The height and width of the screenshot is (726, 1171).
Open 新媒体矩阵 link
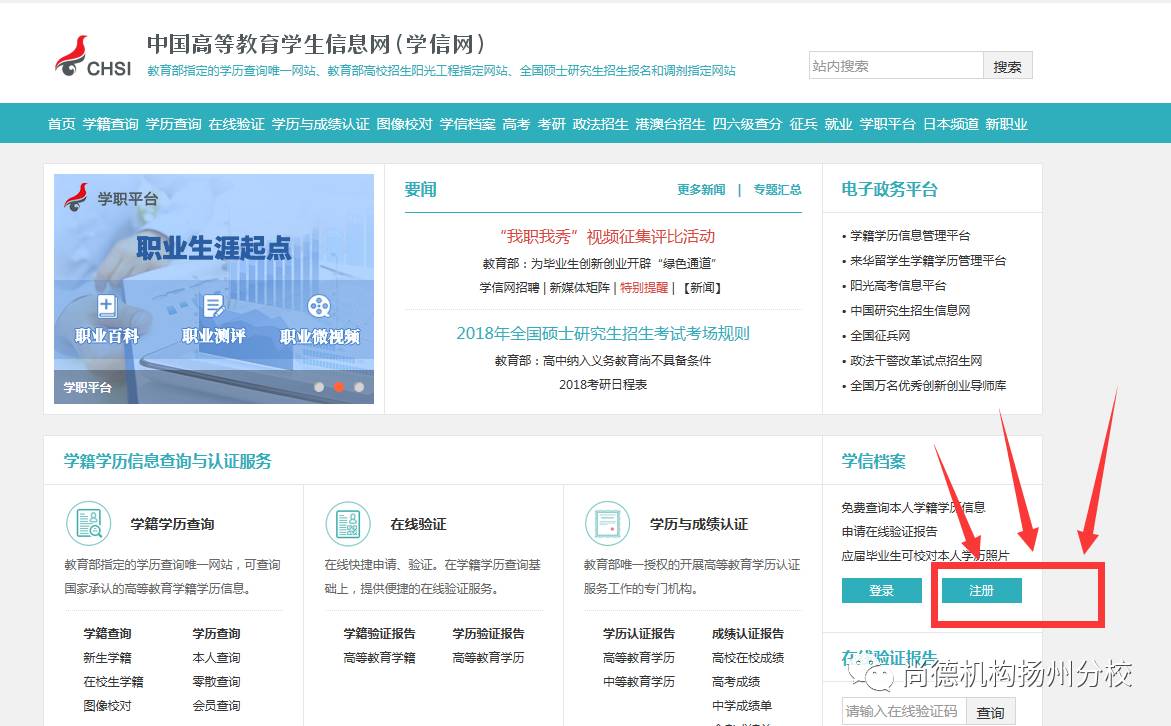(x=580, y=288)
